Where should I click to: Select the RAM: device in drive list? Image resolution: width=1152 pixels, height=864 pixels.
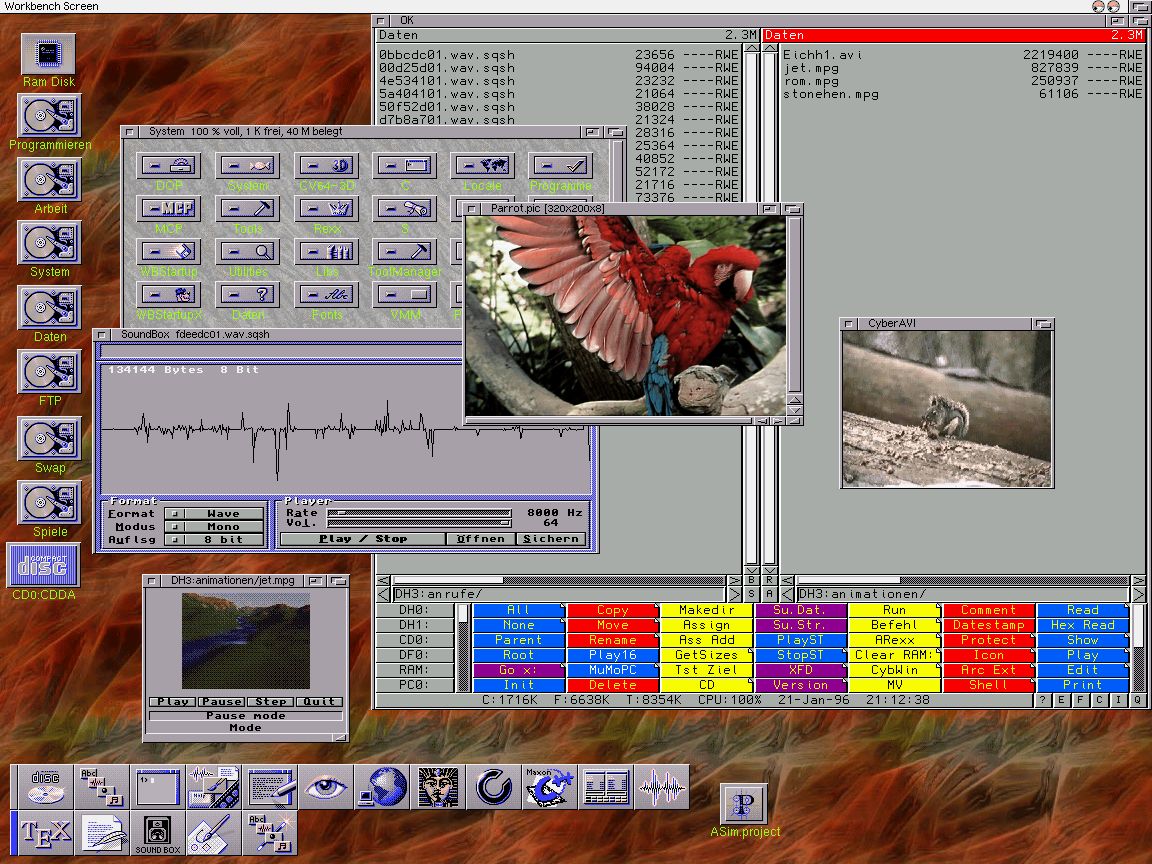tap(414, 670)
